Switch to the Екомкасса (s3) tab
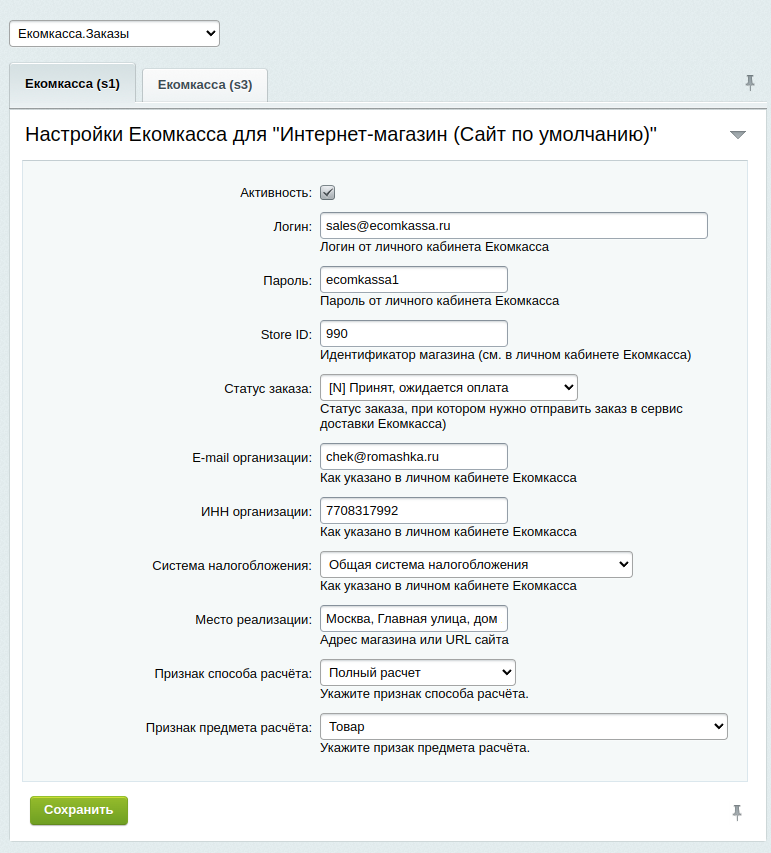Viewport: 771px width, 853px height. (205, 85)
